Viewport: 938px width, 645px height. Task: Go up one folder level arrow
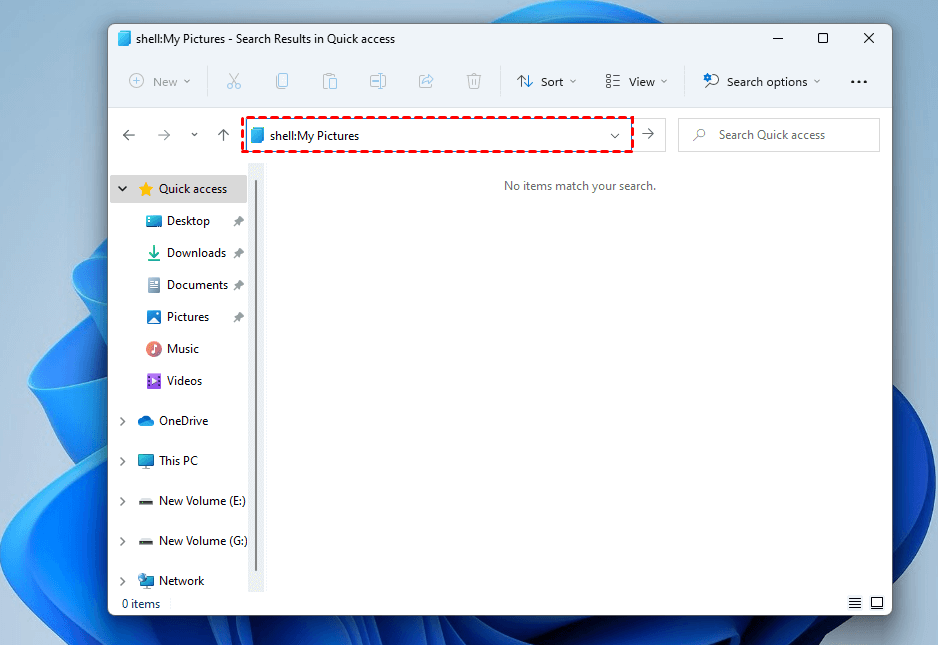(x=223, y=135)
